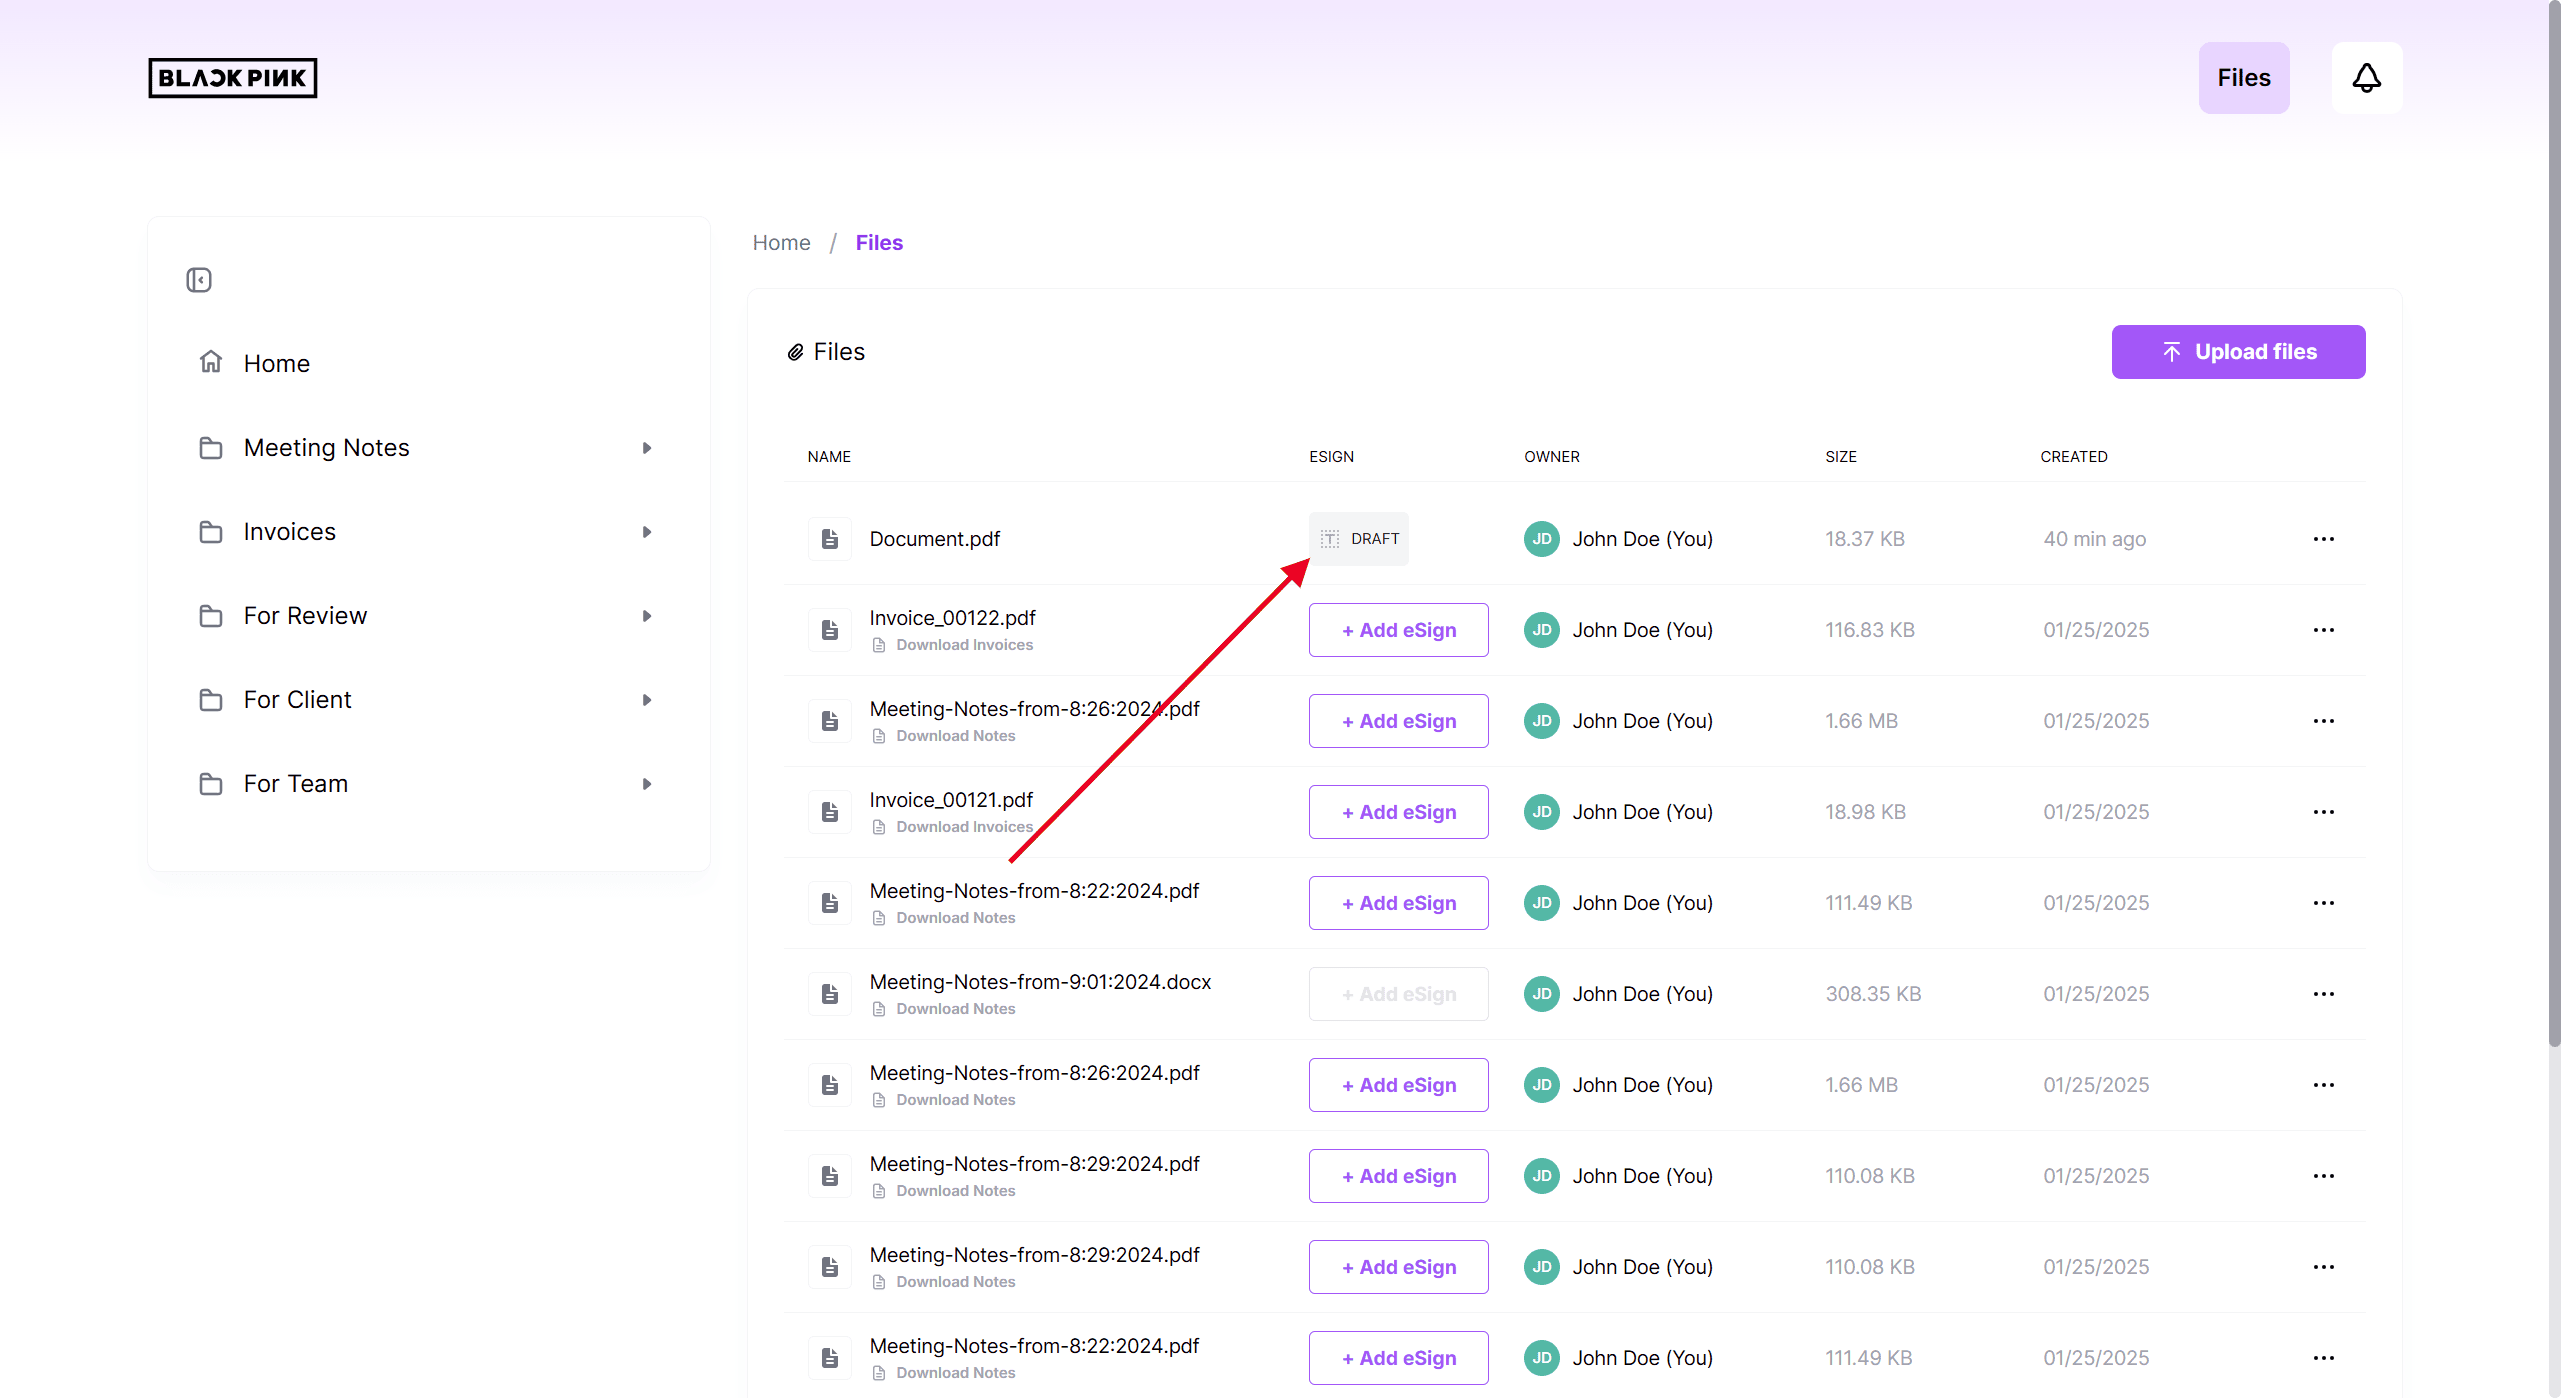This screenshot has height=1398, width=2561.
Task: Expand the Meeting Notes folder arrow
Action: (x=647, y=448)
